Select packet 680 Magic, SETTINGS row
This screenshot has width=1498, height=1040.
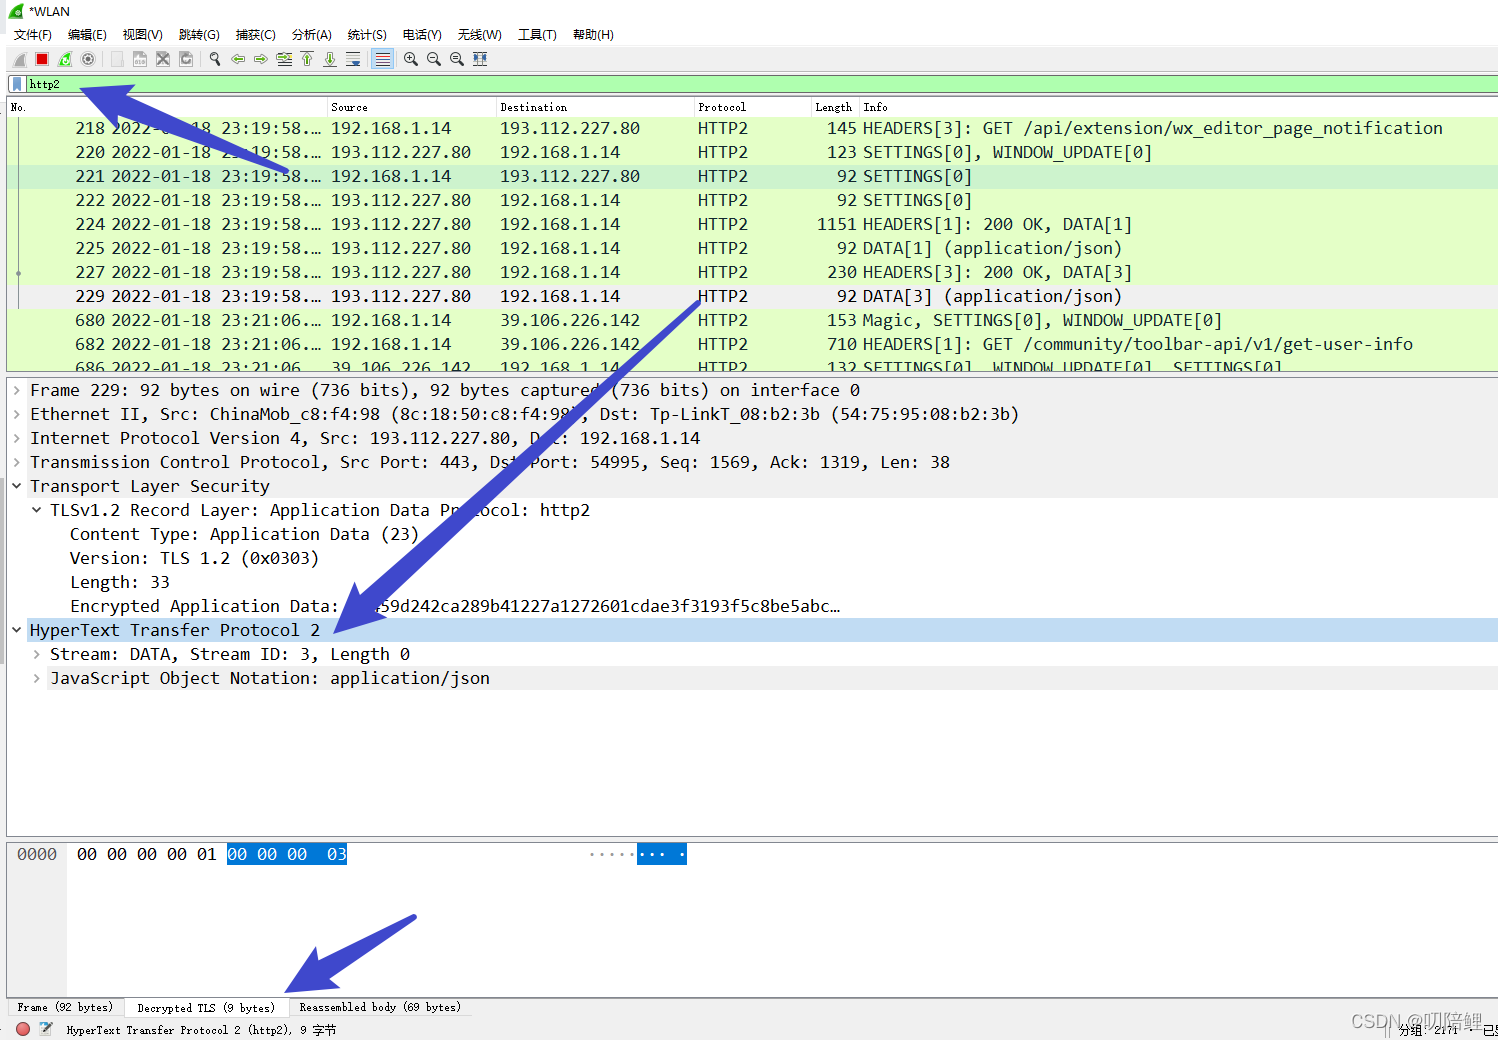[752, 320]
